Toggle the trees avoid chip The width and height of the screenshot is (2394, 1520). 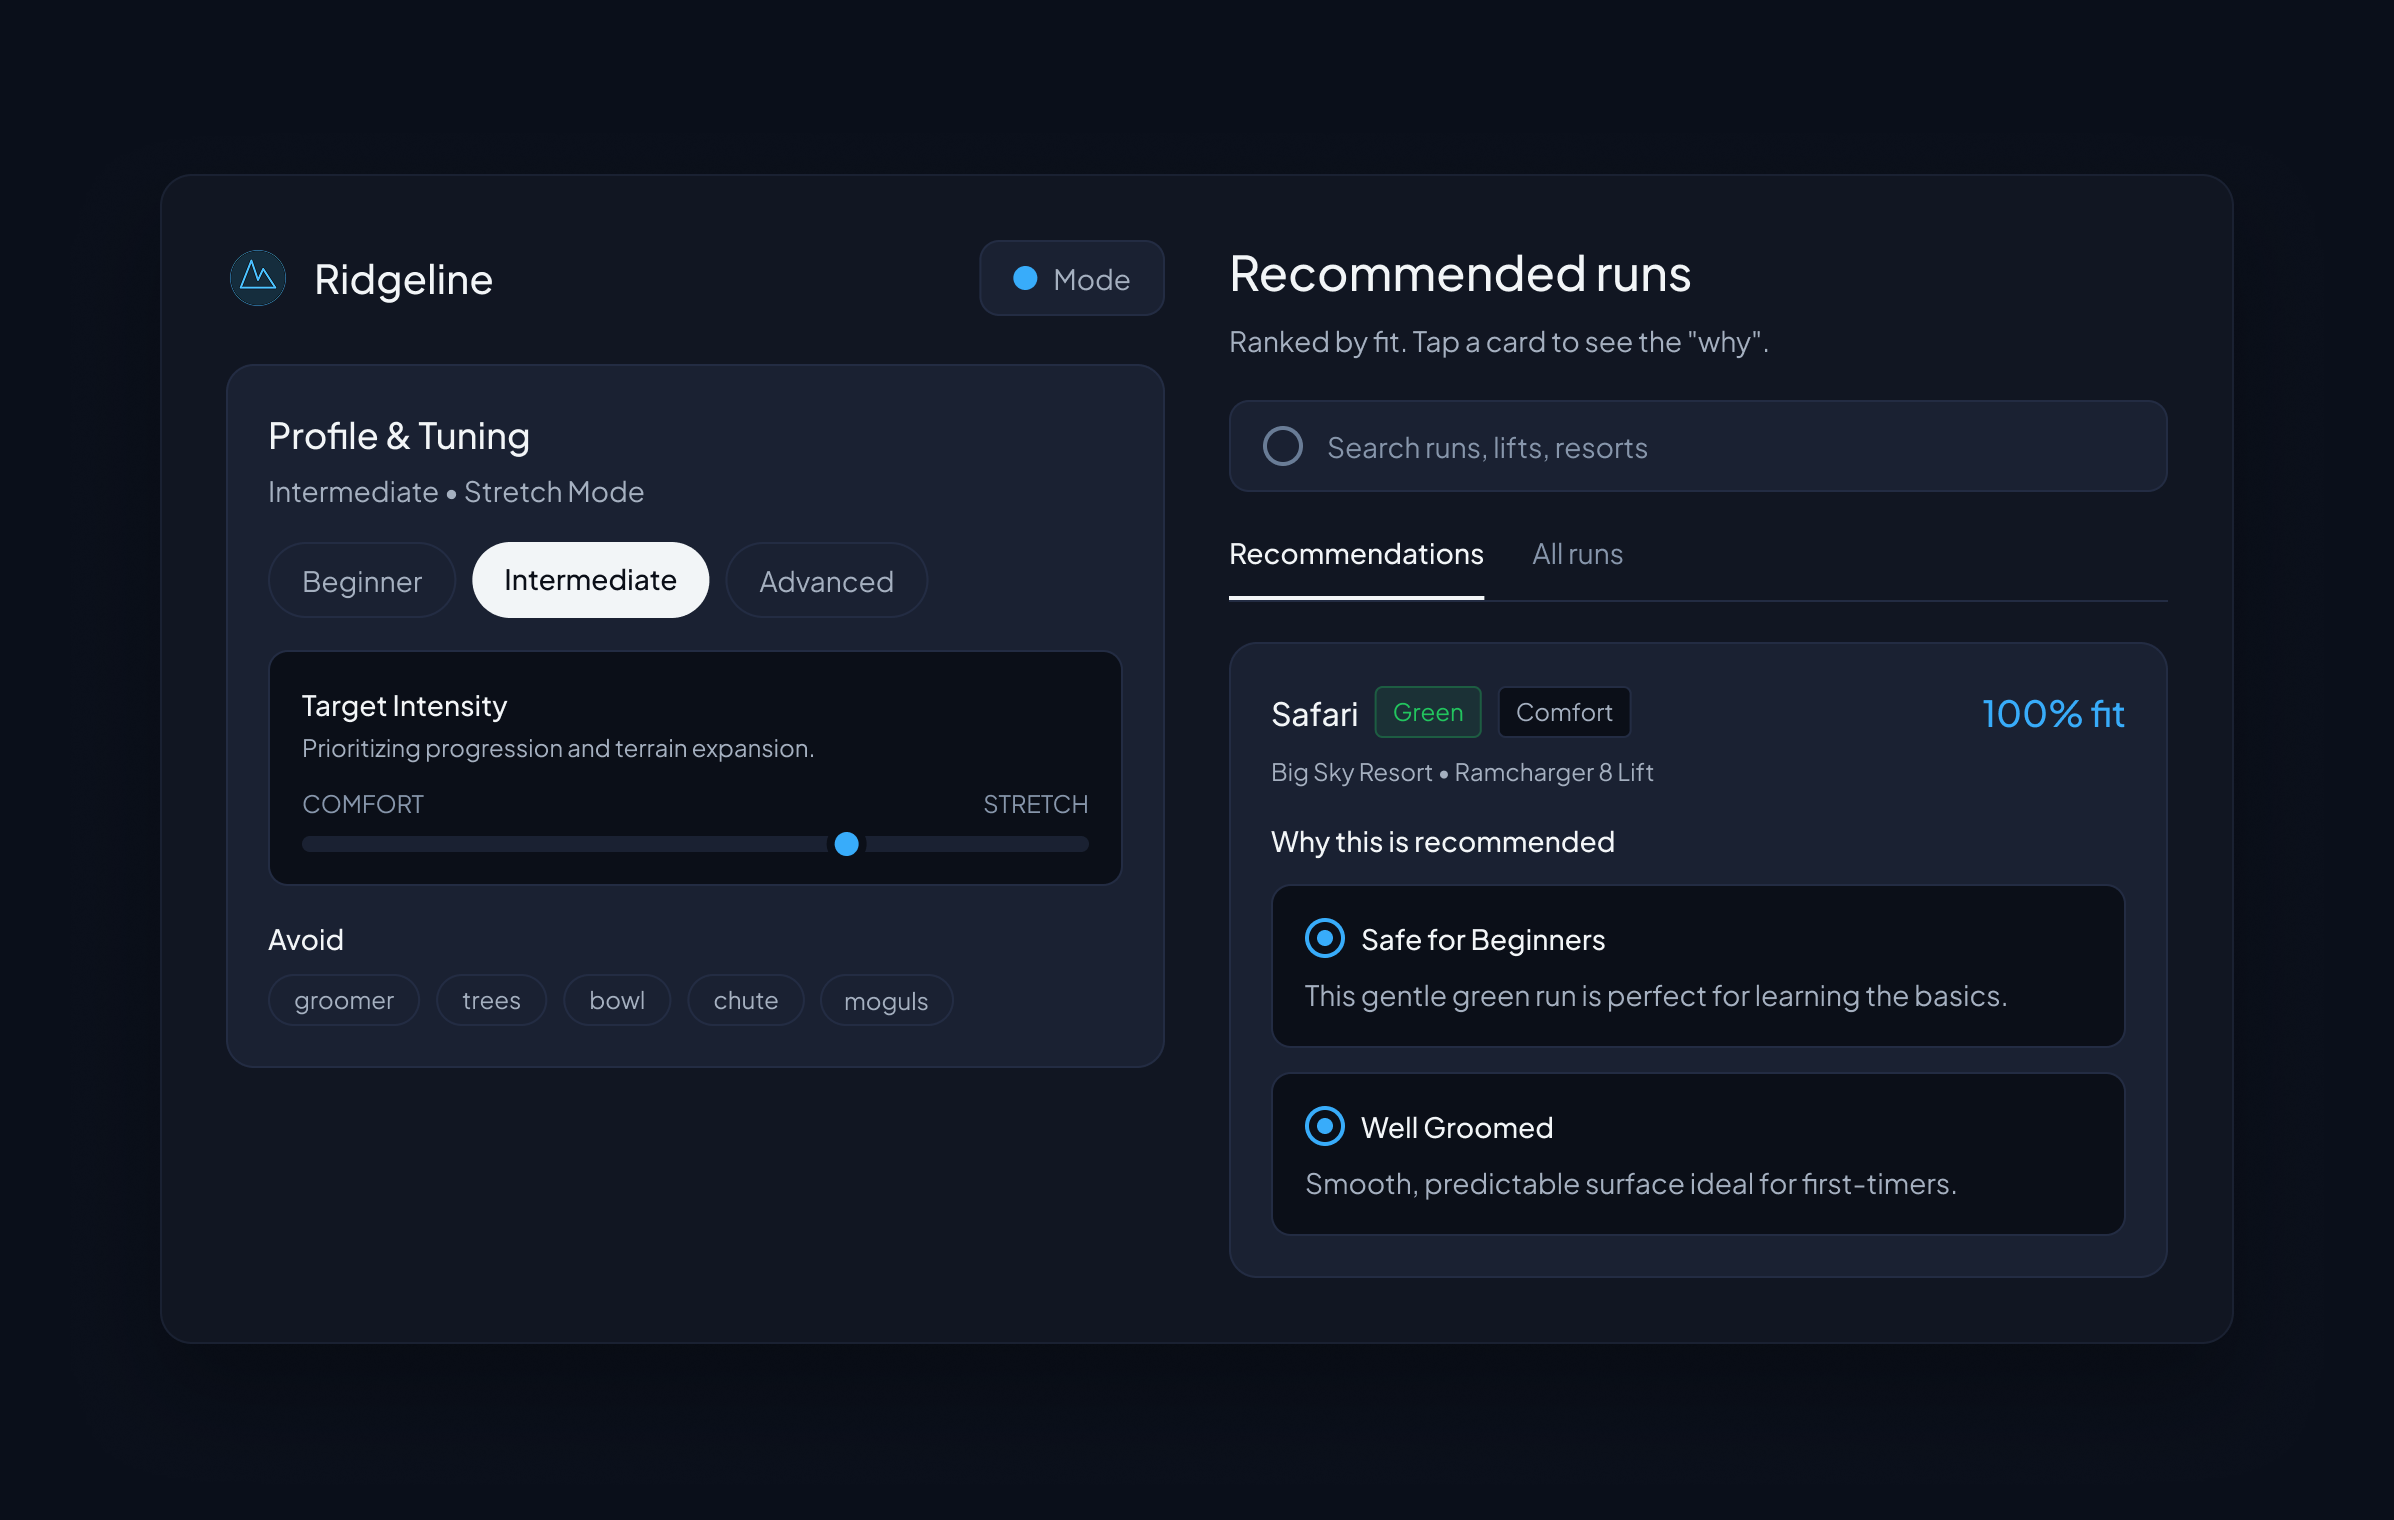[491, 1000]
